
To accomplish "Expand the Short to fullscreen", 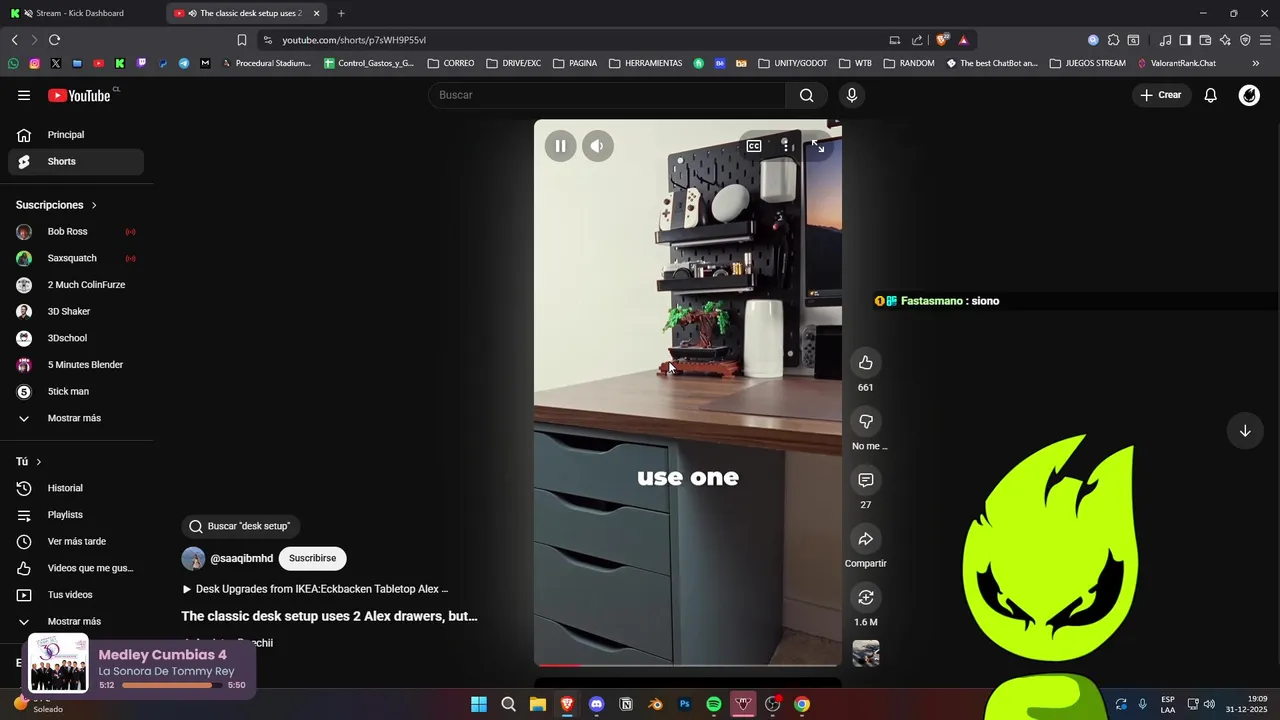I will pos(817,146).
